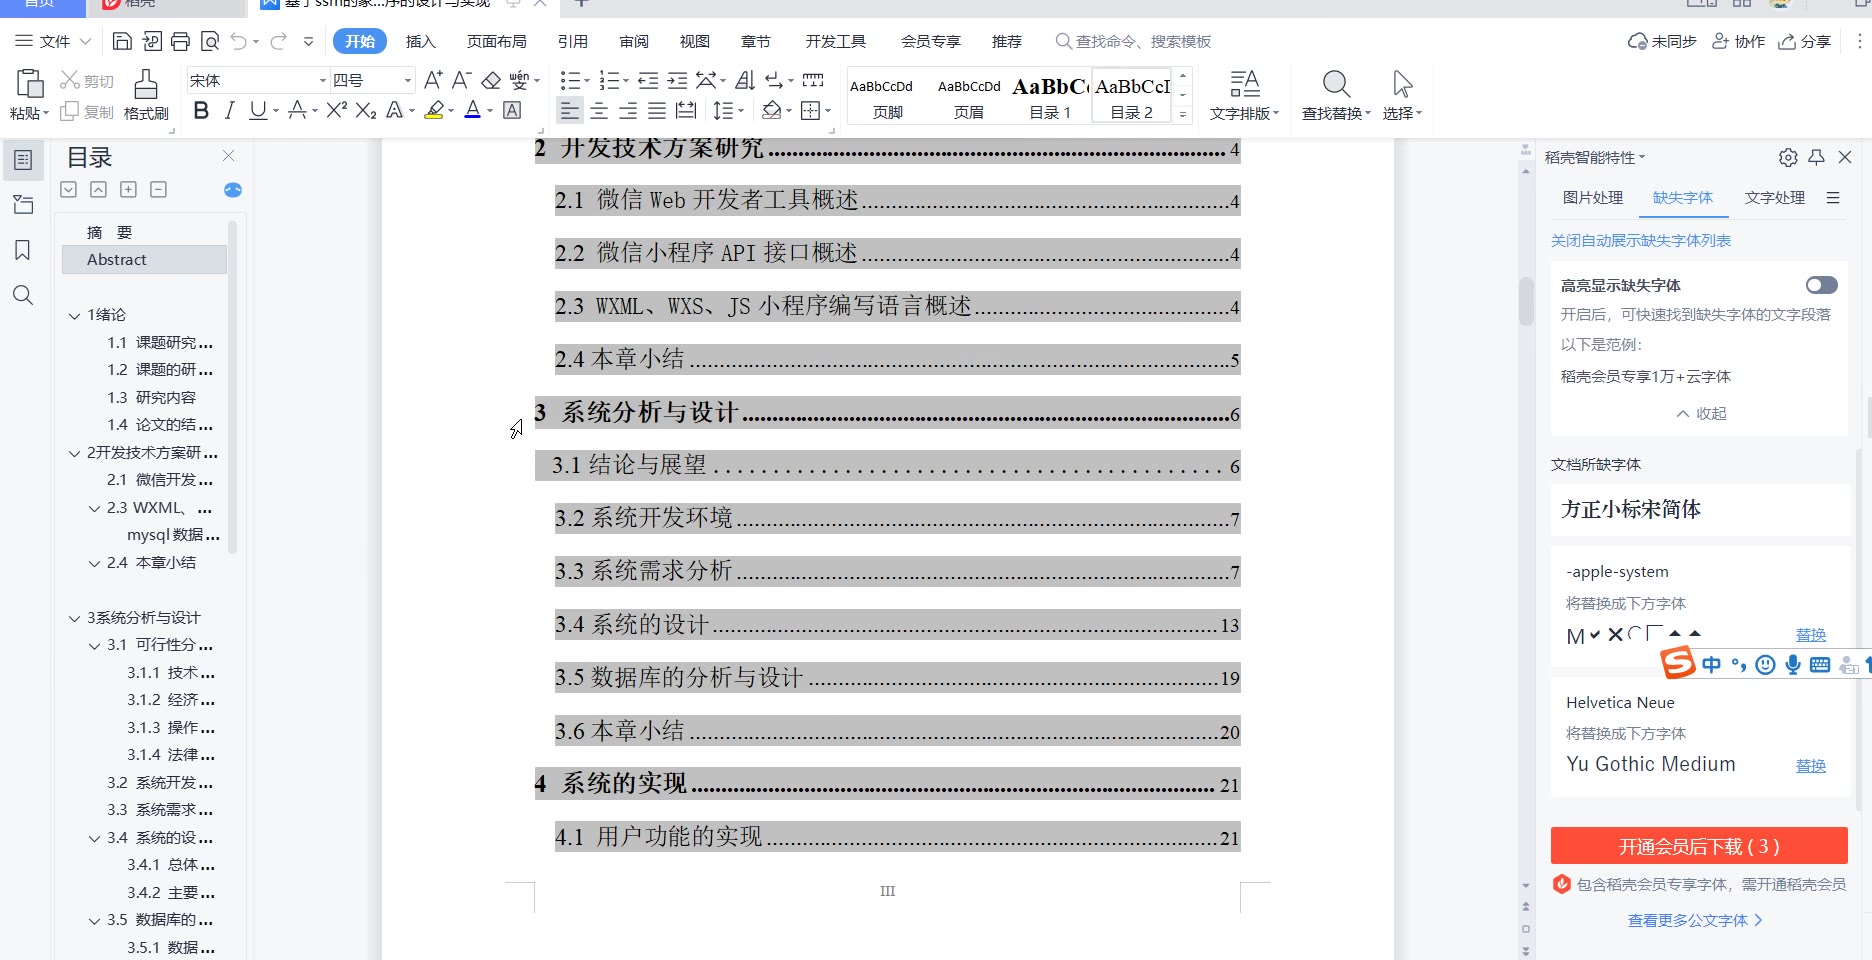The image size is (1872, 960).
Task: Toggle 高亮显示缺失字体 switch
Action: 1821,285
